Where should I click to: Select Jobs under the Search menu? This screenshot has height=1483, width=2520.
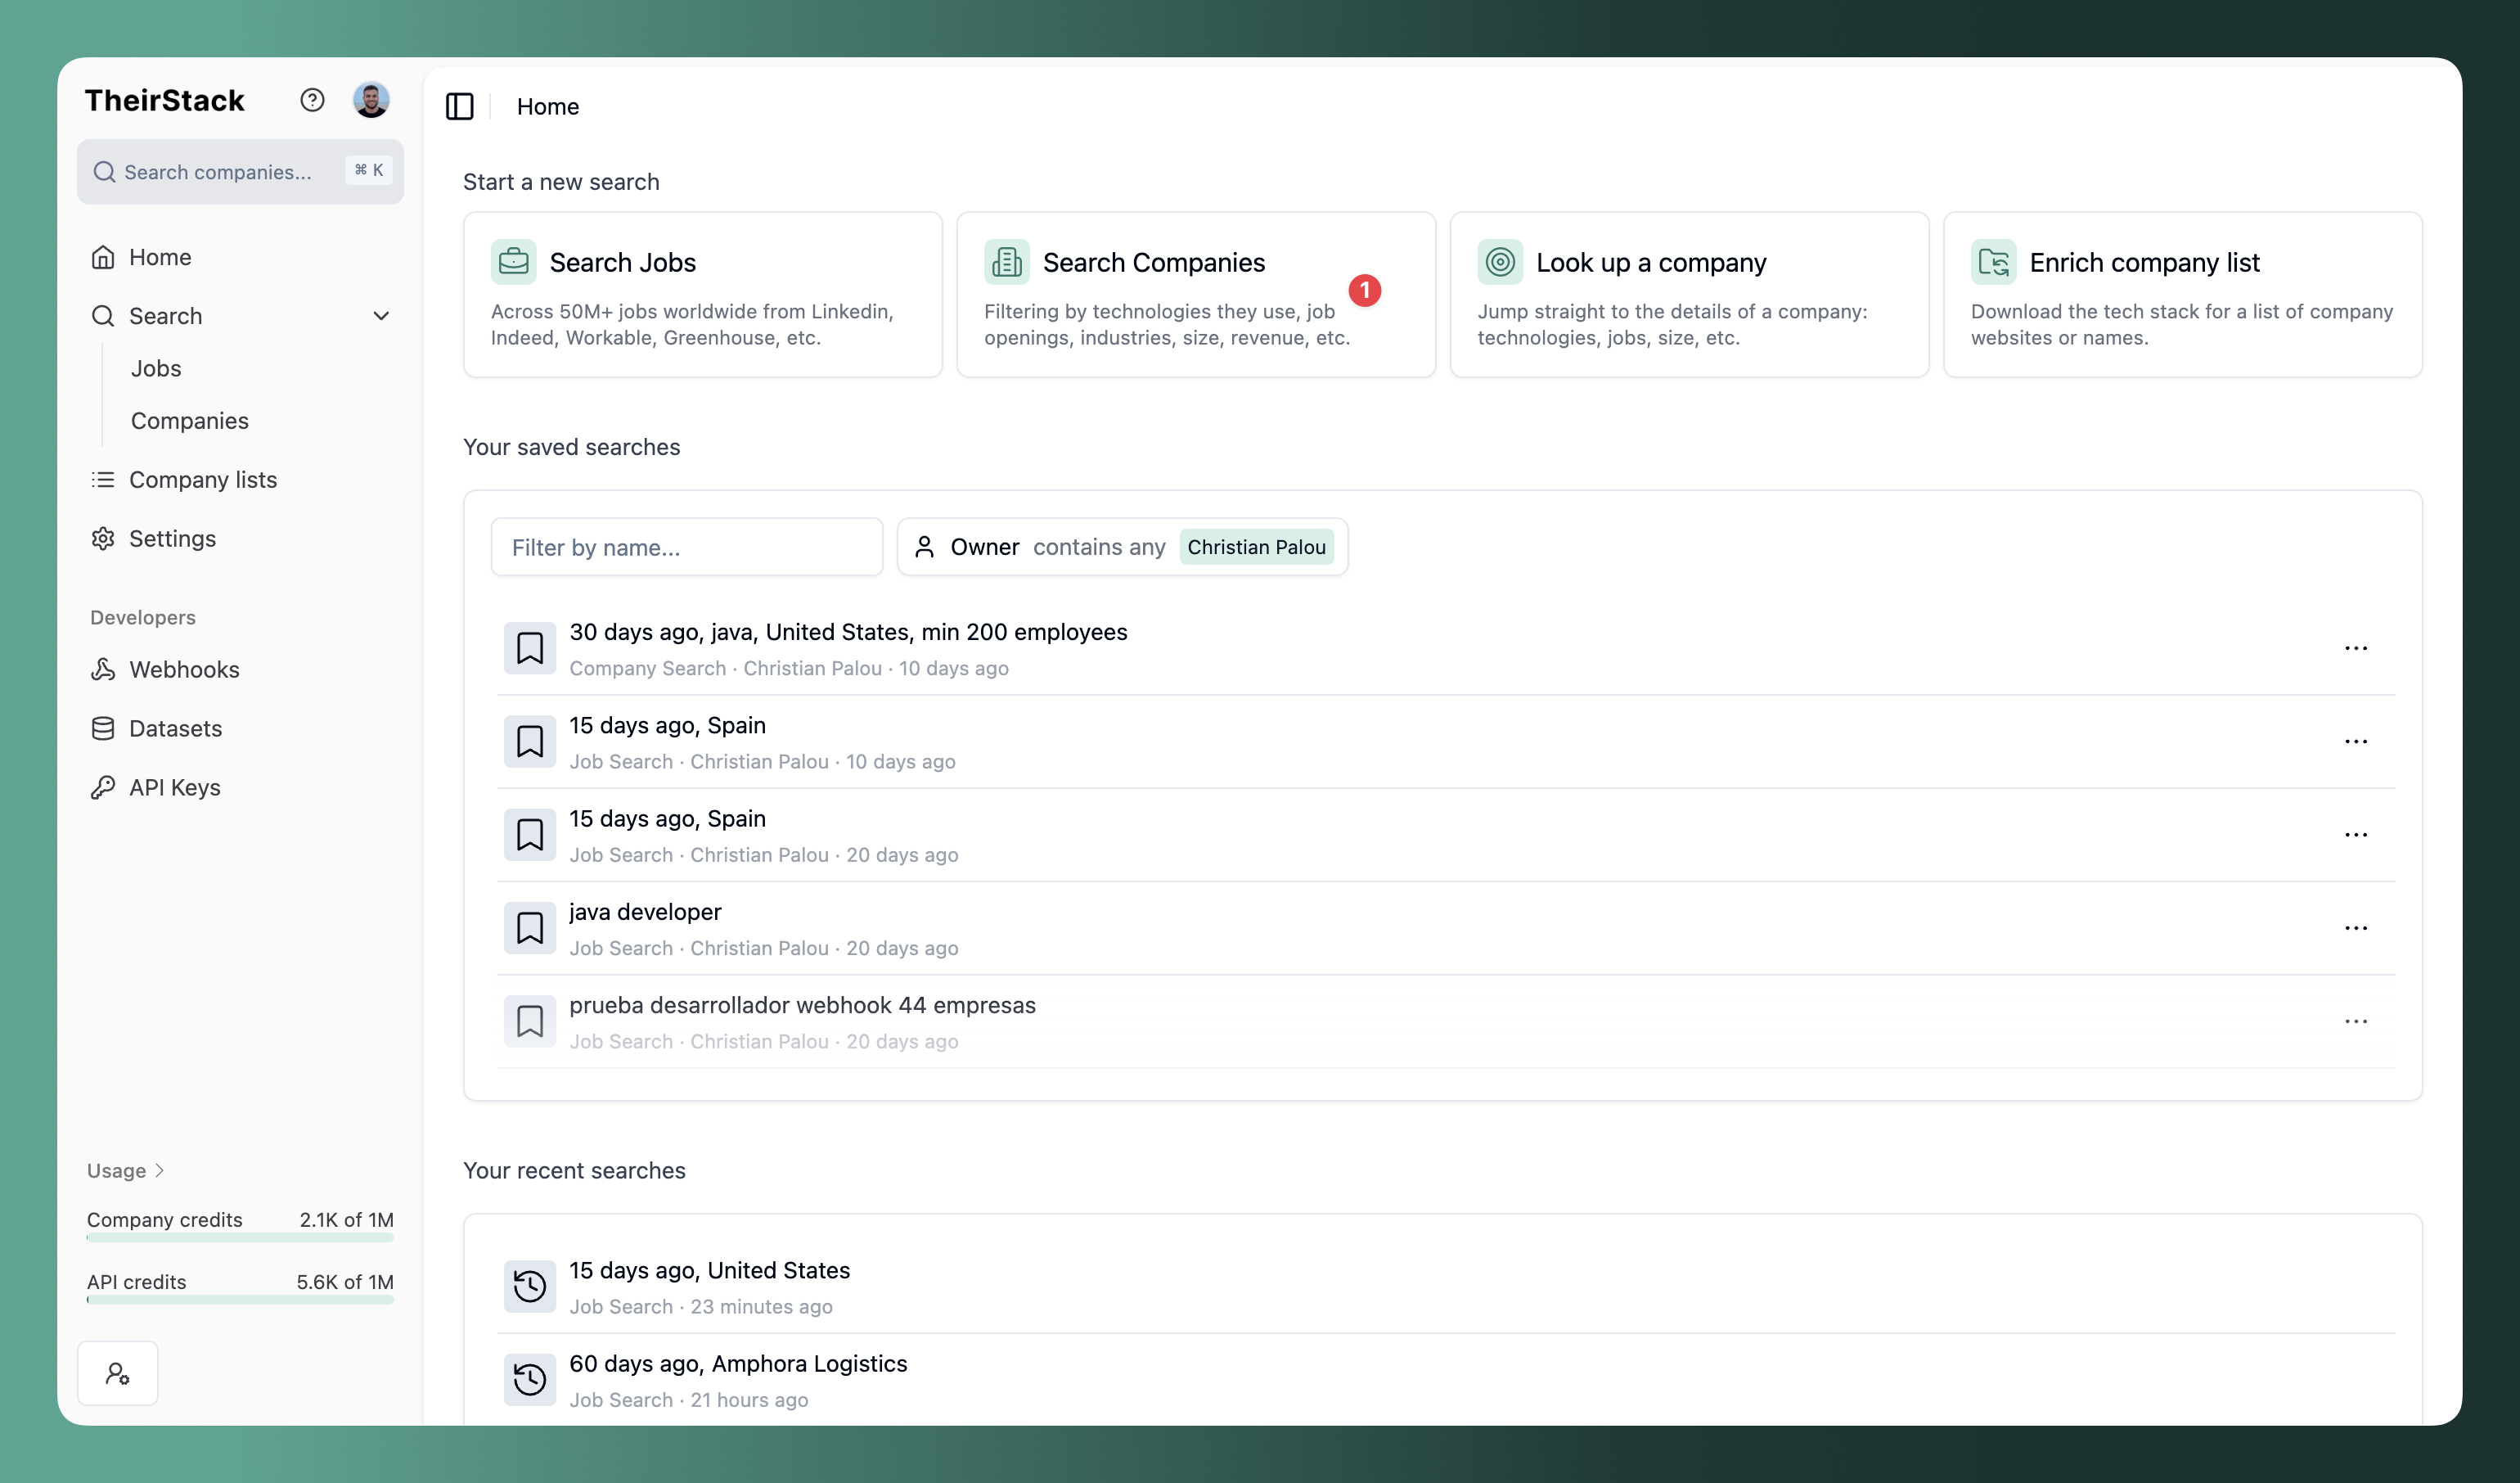tap(156, 368)
